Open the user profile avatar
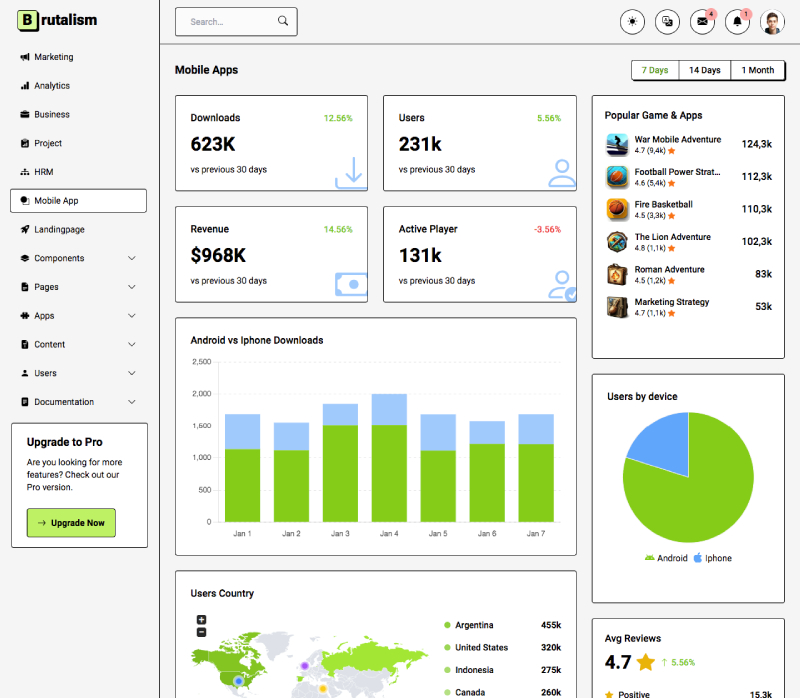Viewport: 800px width, 698px height. coord(772,22)
